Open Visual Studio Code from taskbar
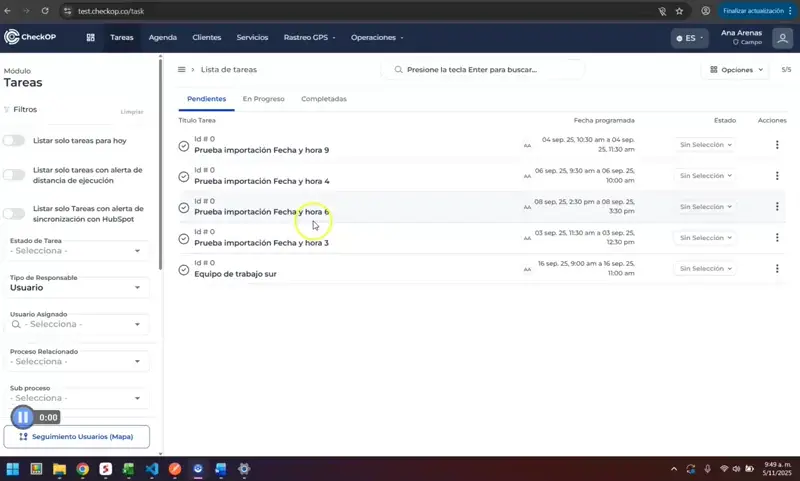 pyautogui.click(x=152, y=469)
